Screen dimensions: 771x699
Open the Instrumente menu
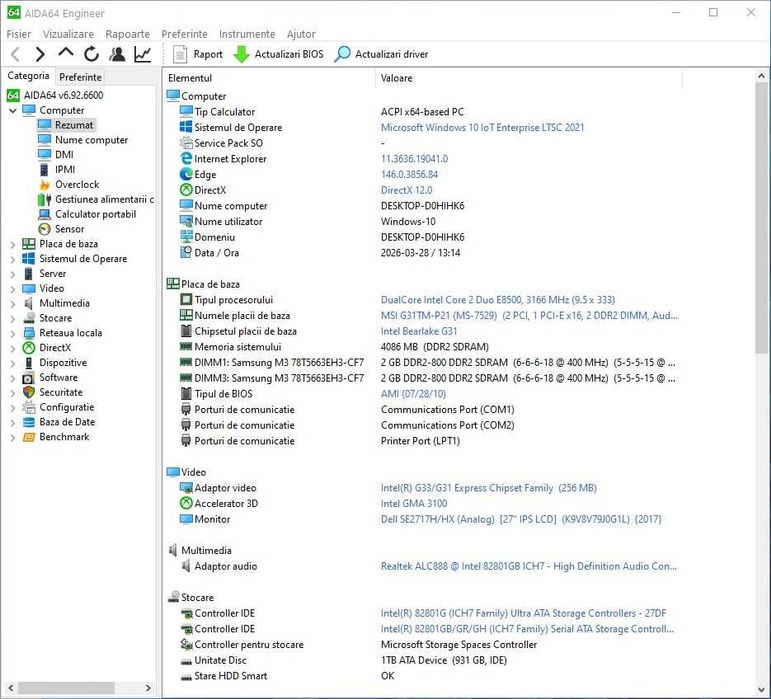tap(247, 34)
